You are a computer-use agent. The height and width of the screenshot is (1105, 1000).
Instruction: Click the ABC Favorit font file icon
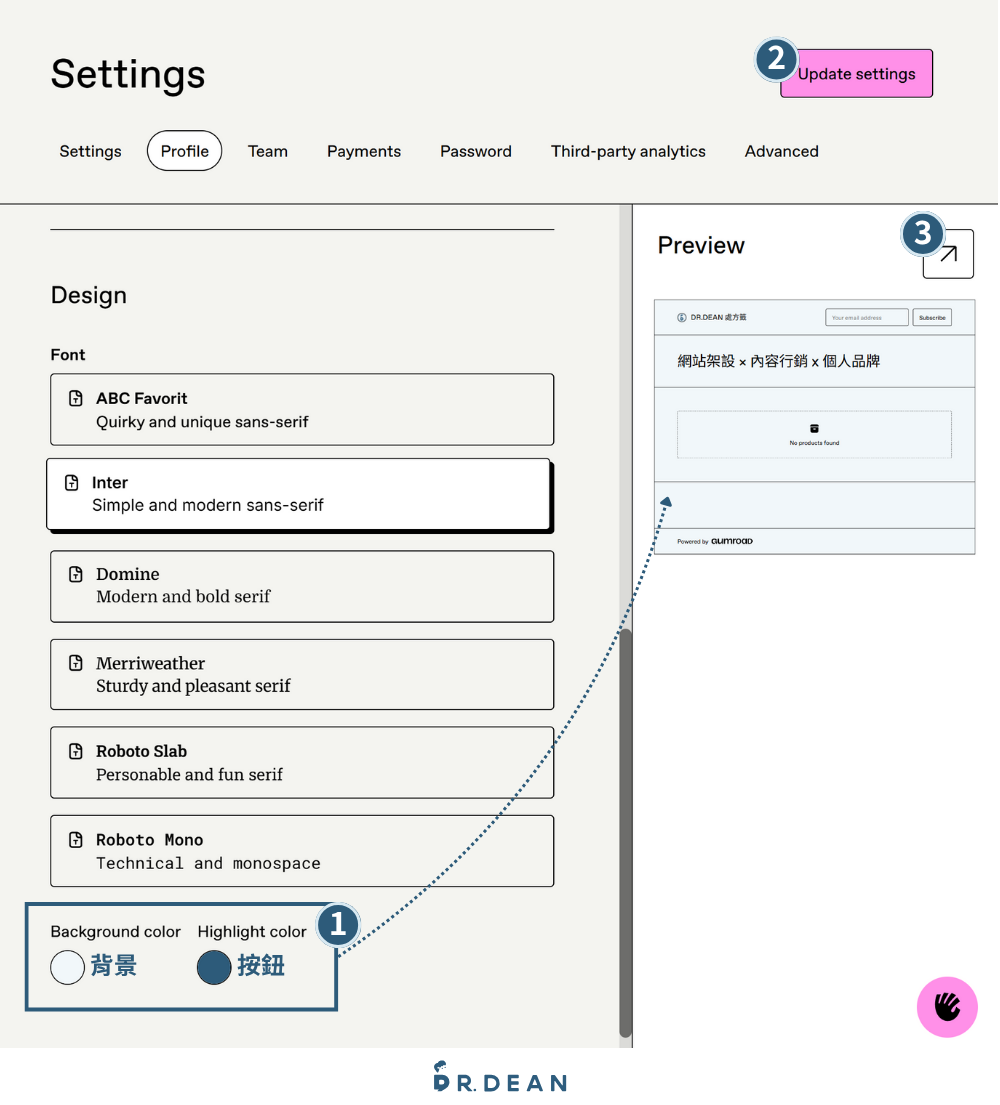coord(76,399)
